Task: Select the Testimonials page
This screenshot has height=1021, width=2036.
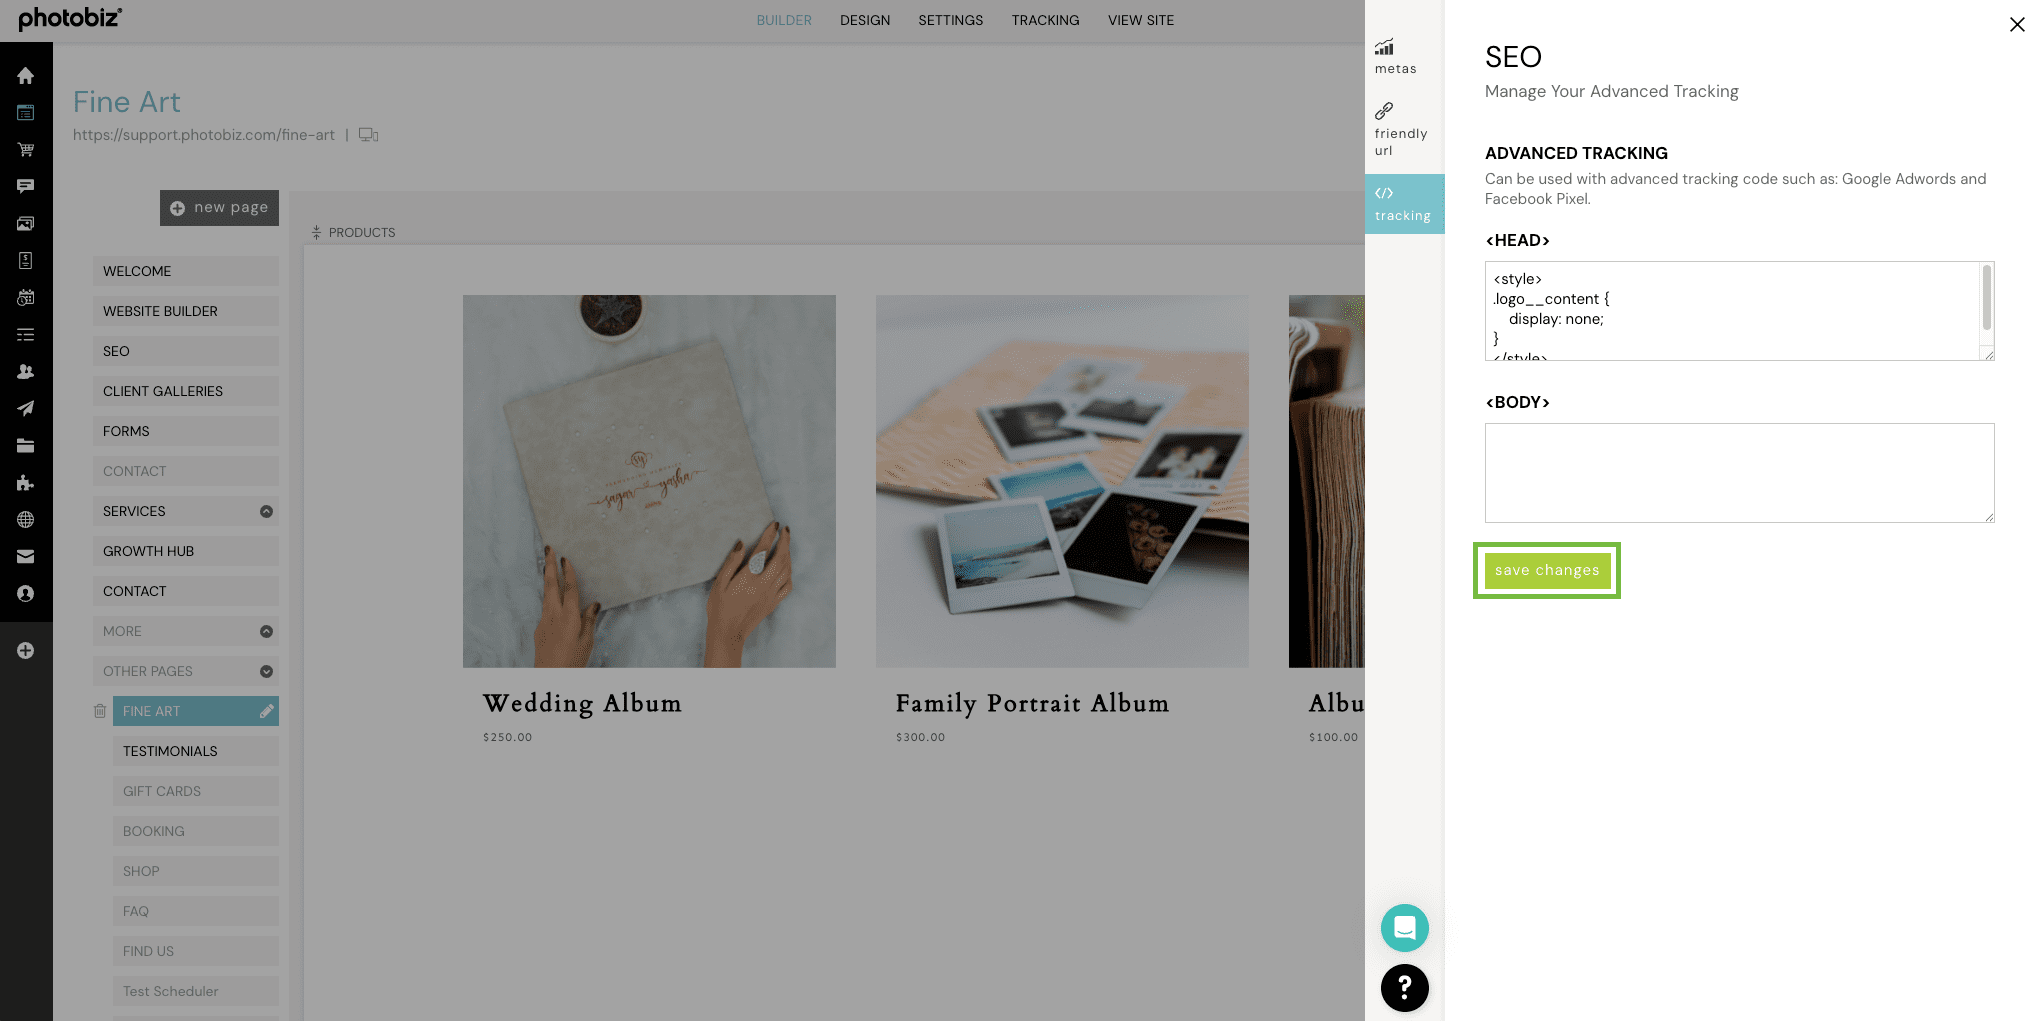Action: 196,751
